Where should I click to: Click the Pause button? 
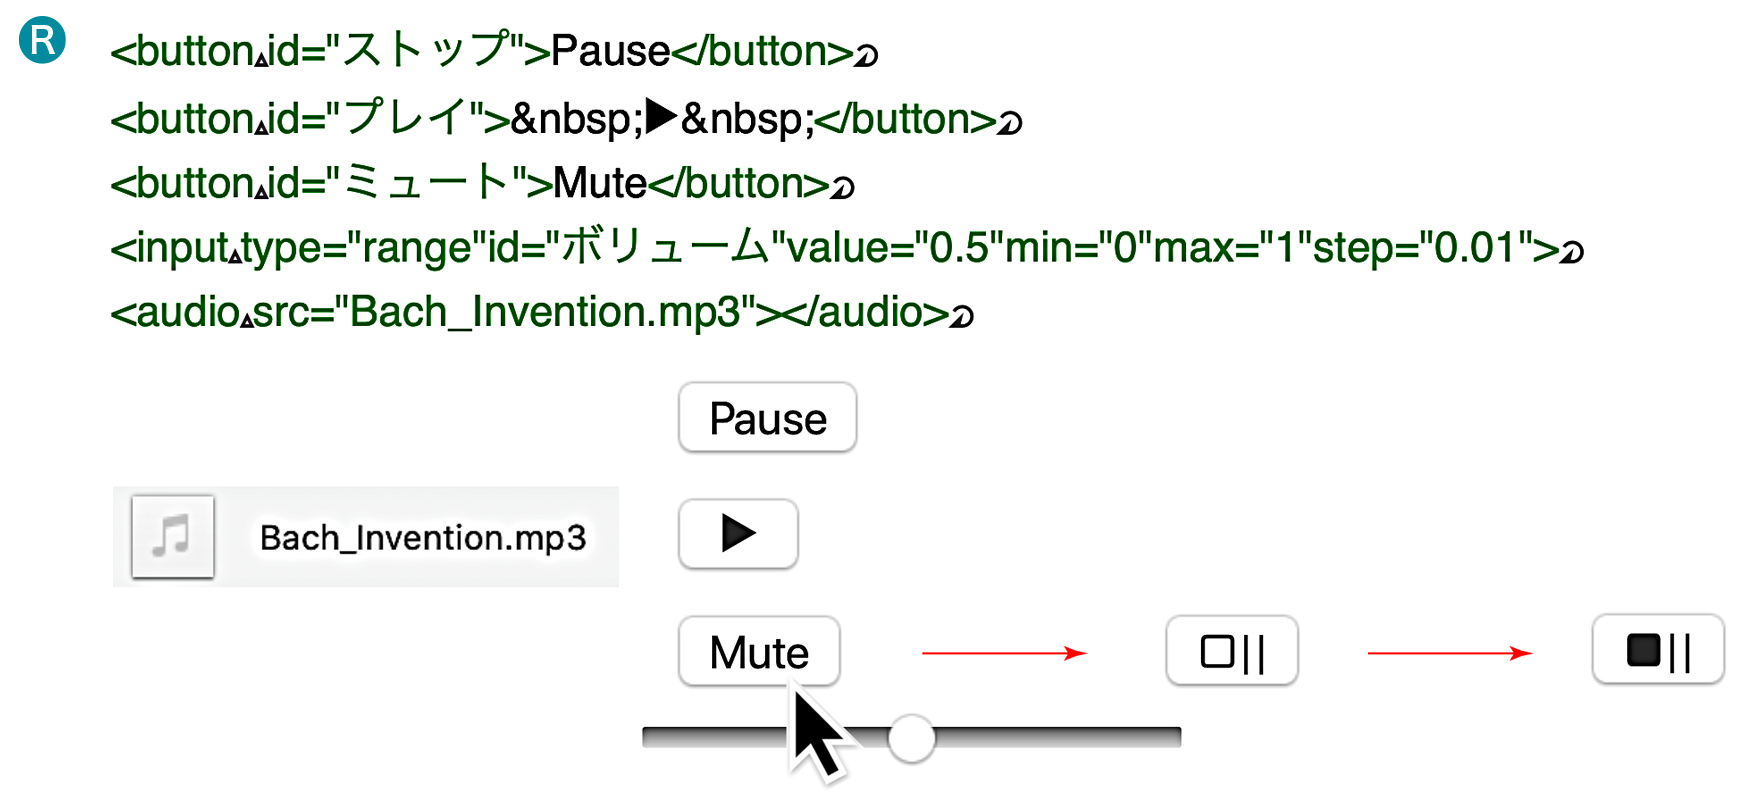pos(767,418)
